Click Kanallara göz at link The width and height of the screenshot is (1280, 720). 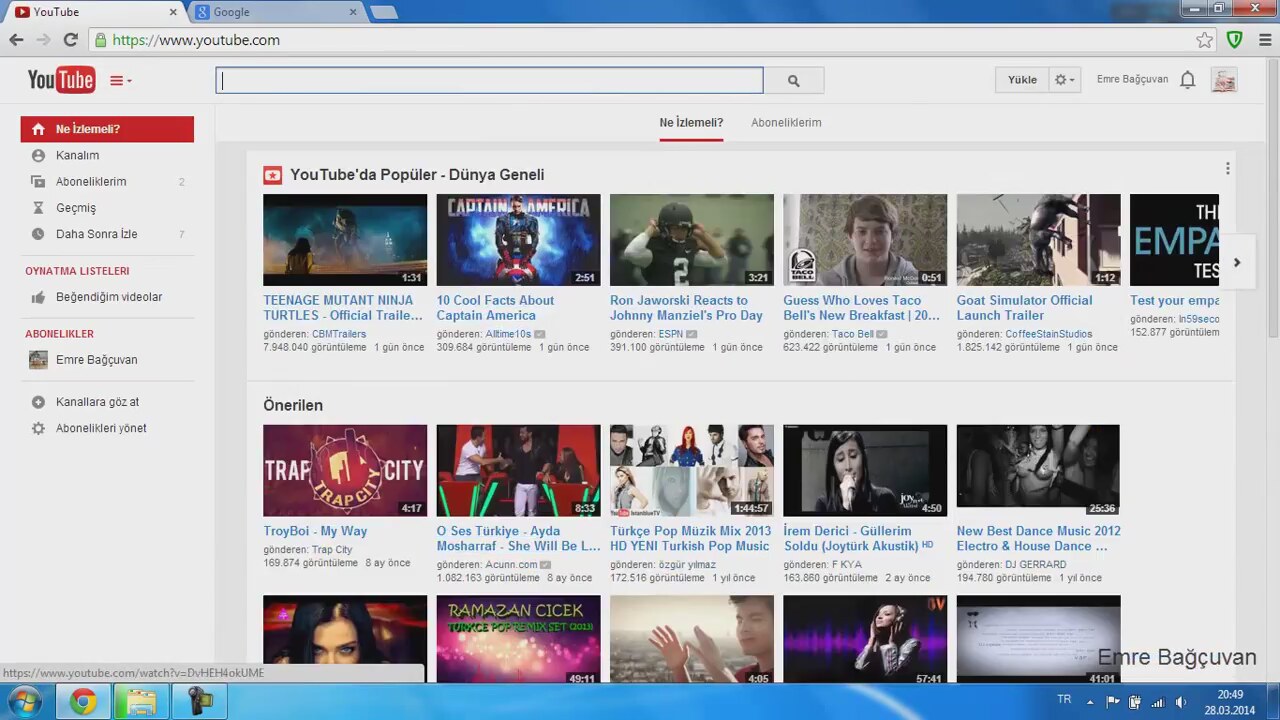97,402
